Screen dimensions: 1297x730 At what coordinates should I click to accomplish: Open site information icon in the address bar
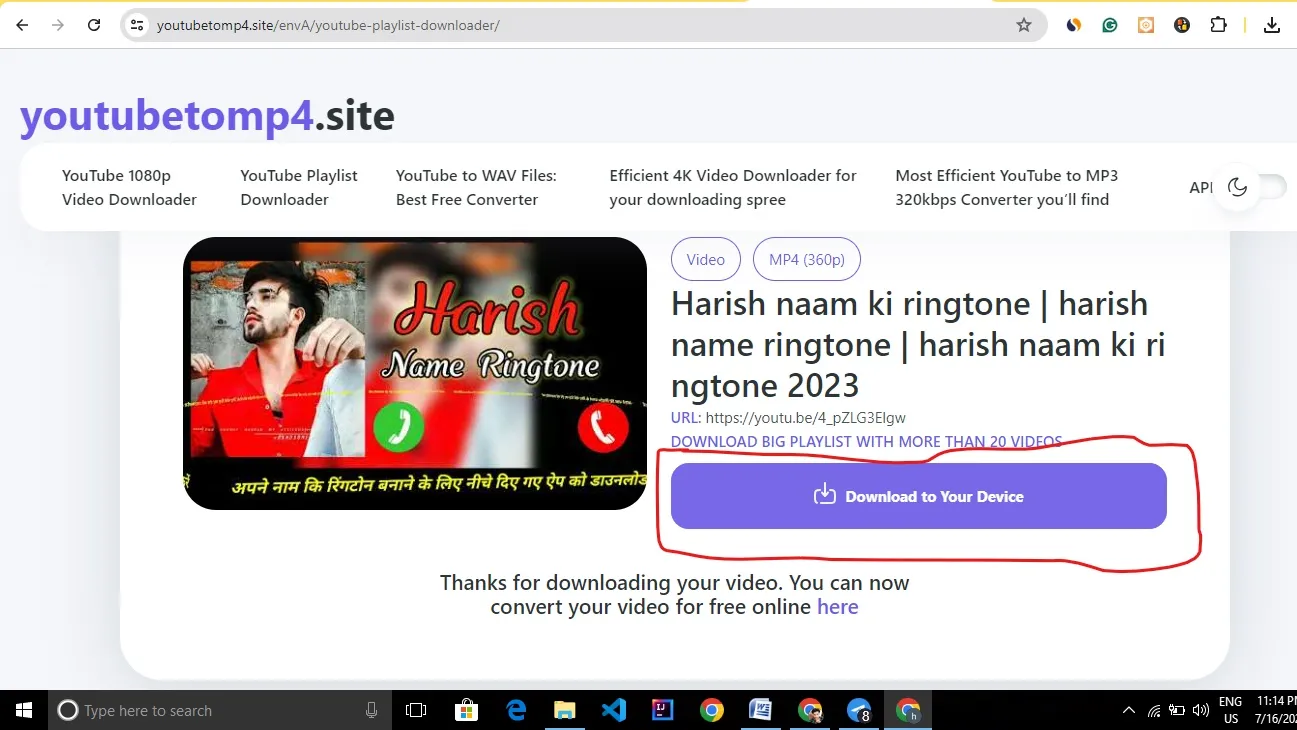point(137,25)
